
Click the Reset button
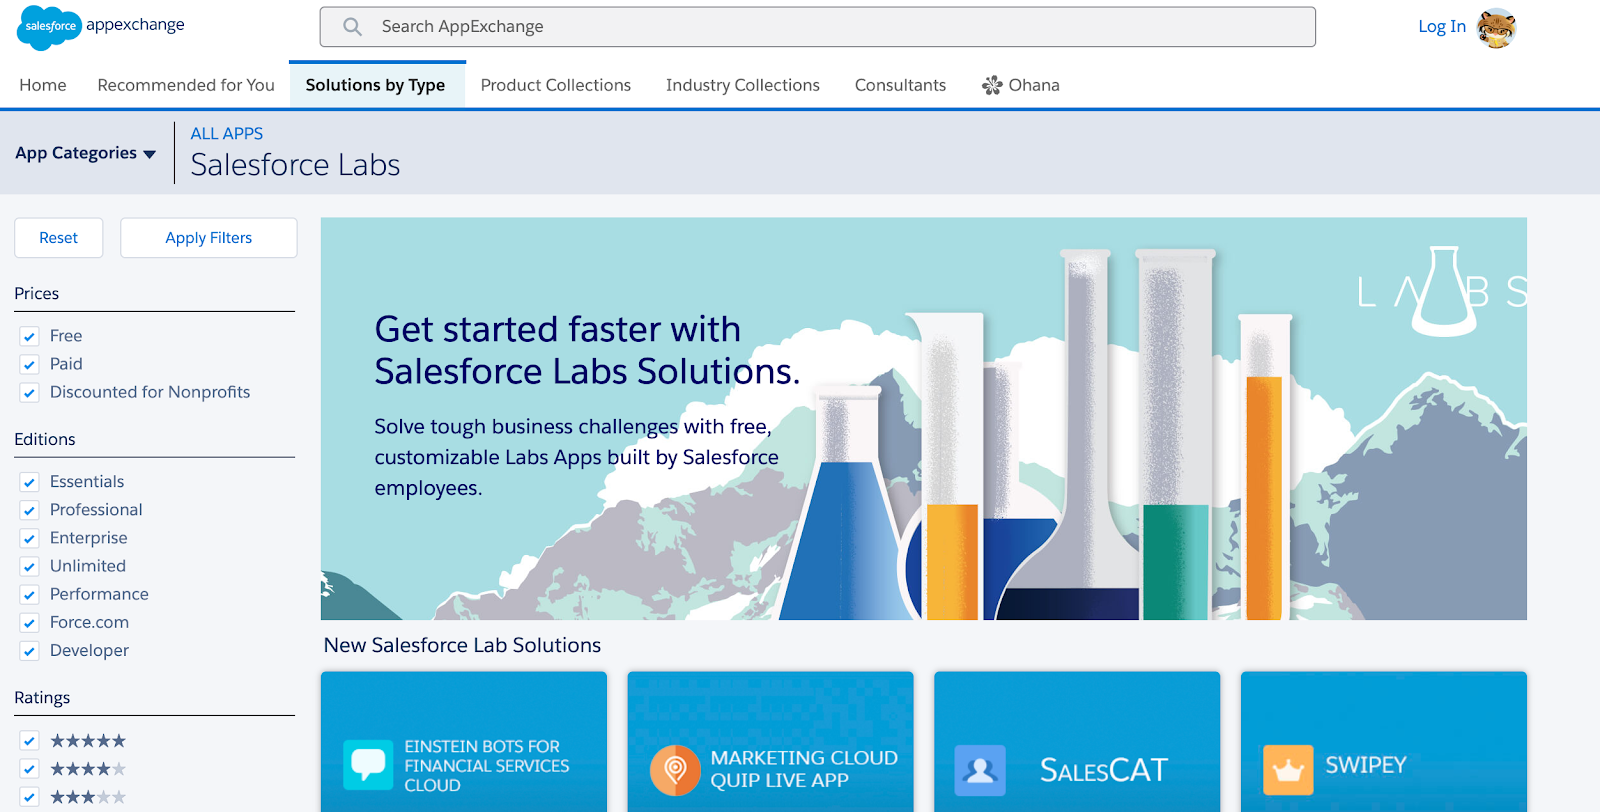pyautogui.click(x=59, y=238)
